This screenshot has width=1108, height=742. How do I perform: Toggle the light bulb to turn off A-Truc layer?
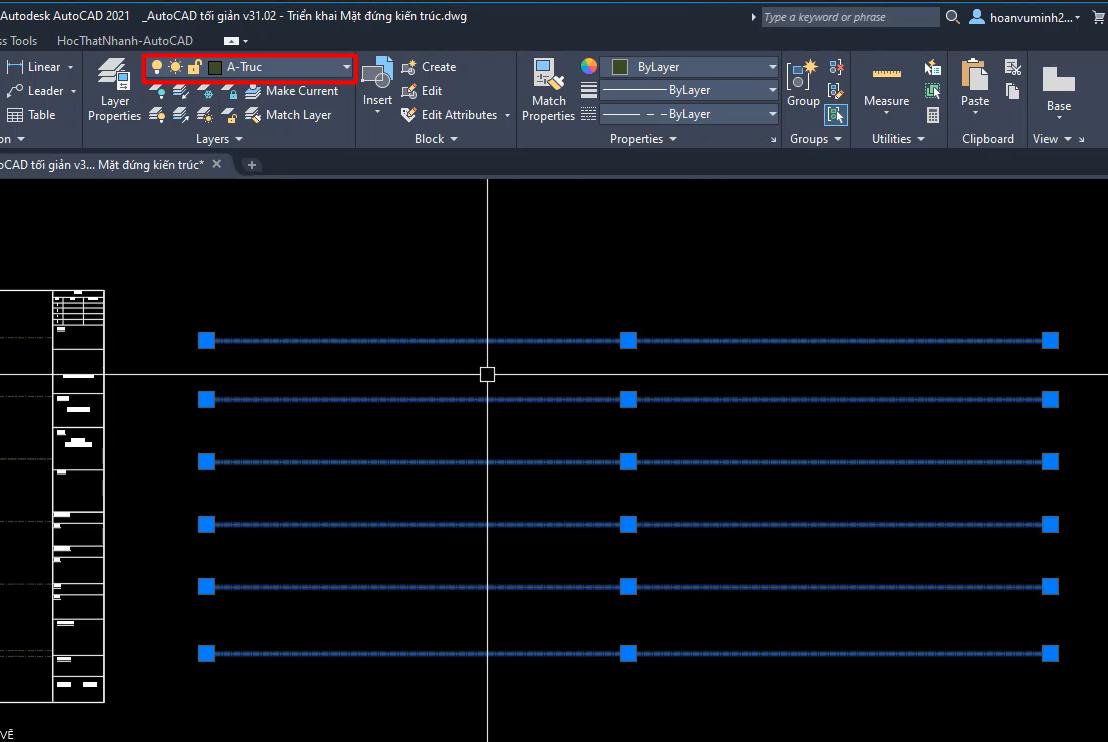click(157, 67)
